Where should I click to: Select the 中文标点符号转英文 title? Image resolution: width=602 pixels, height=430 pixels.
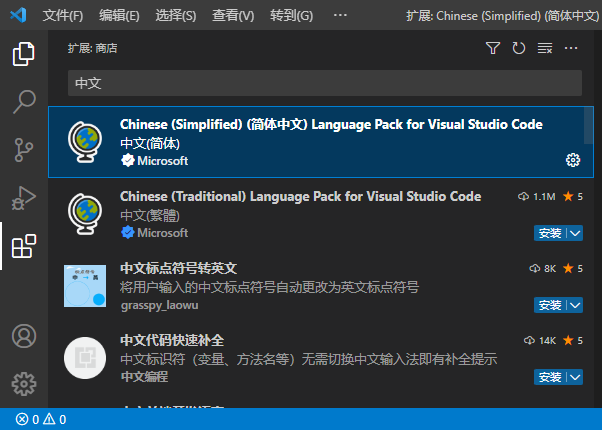point(179,268)
